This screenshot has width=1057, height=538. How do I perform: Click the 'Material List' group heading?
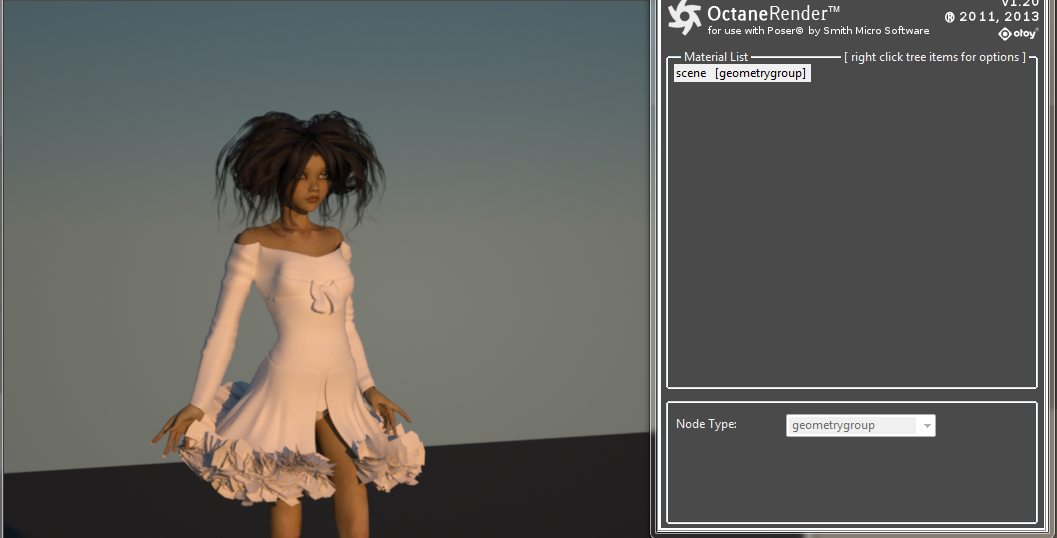pos(715,57)
